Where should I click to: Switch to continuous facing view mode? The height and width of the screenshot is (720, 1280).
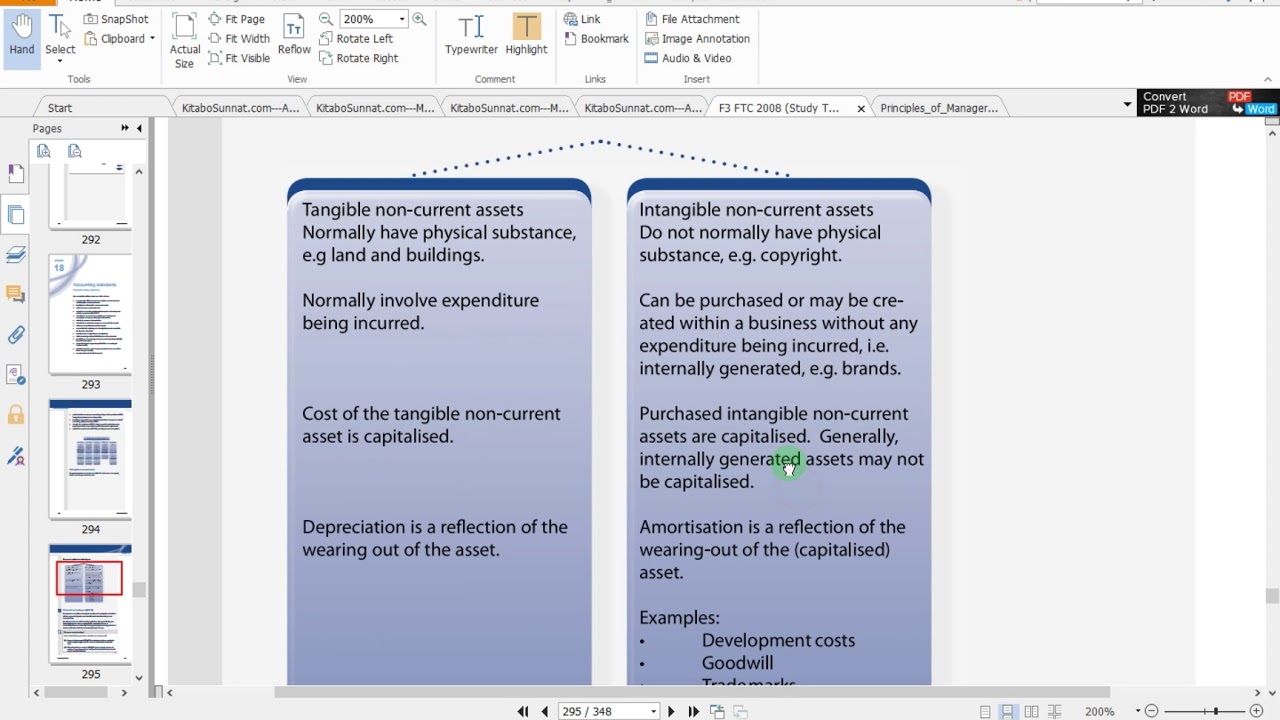coord(1054,711)
